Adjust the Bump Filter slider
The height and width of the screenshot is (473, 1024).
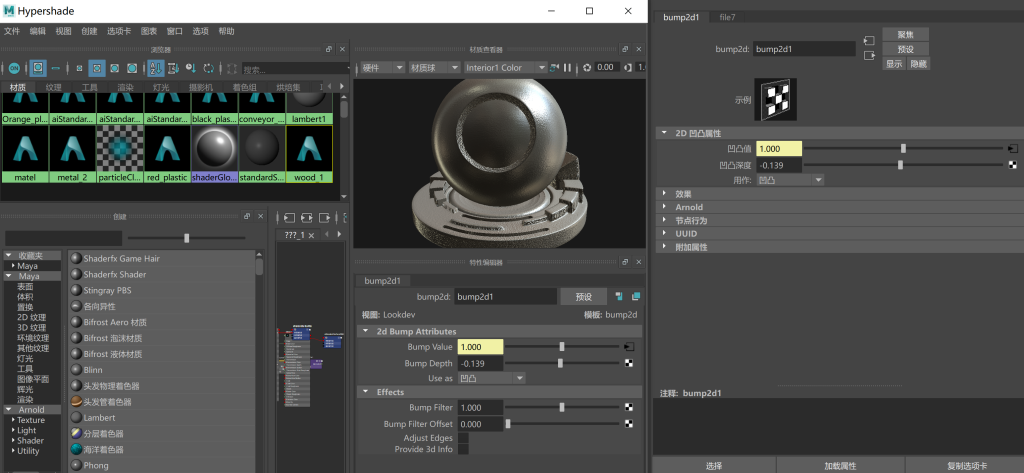[x=562, y=407]
